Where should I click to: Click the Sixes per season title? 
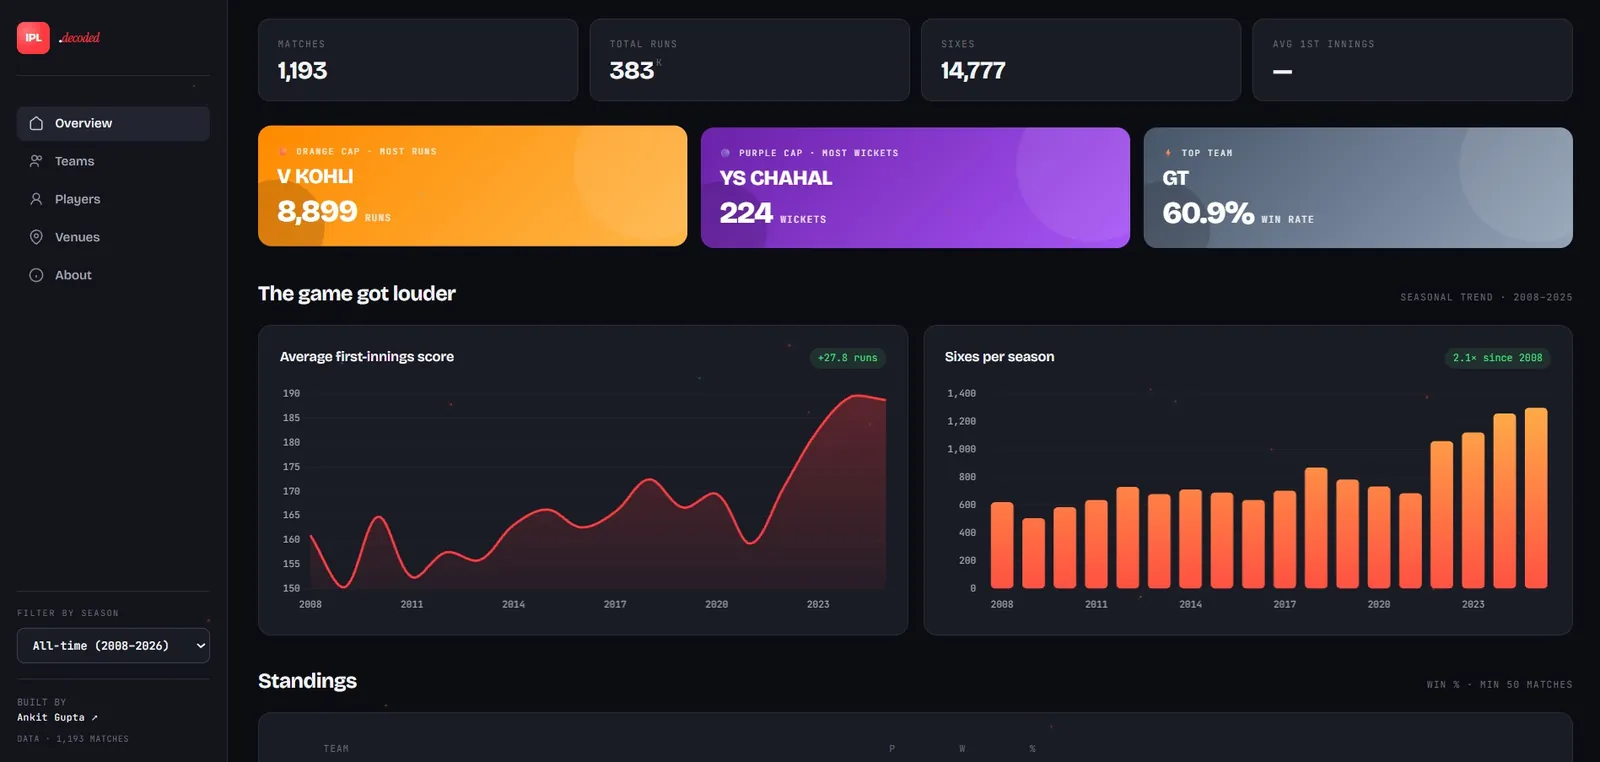click(x=999, y=357)
